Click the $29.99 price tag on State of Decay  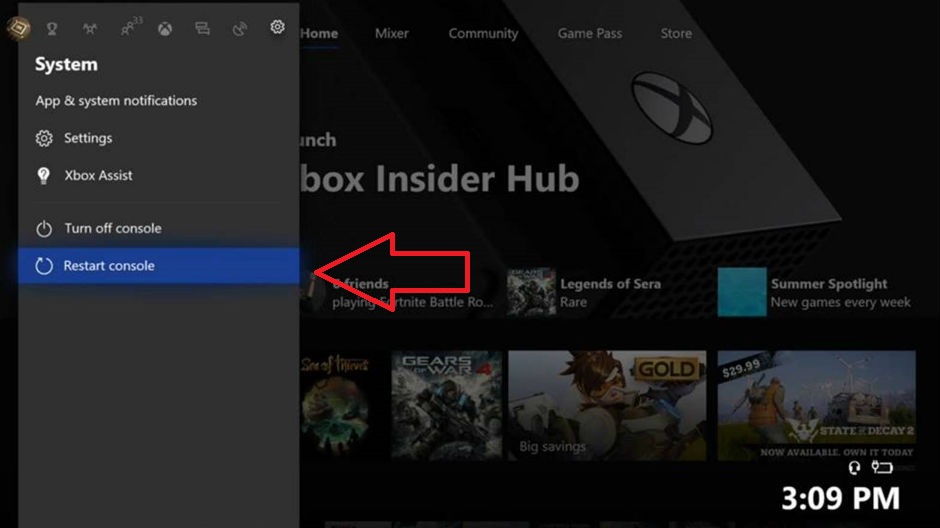[742, 367]
